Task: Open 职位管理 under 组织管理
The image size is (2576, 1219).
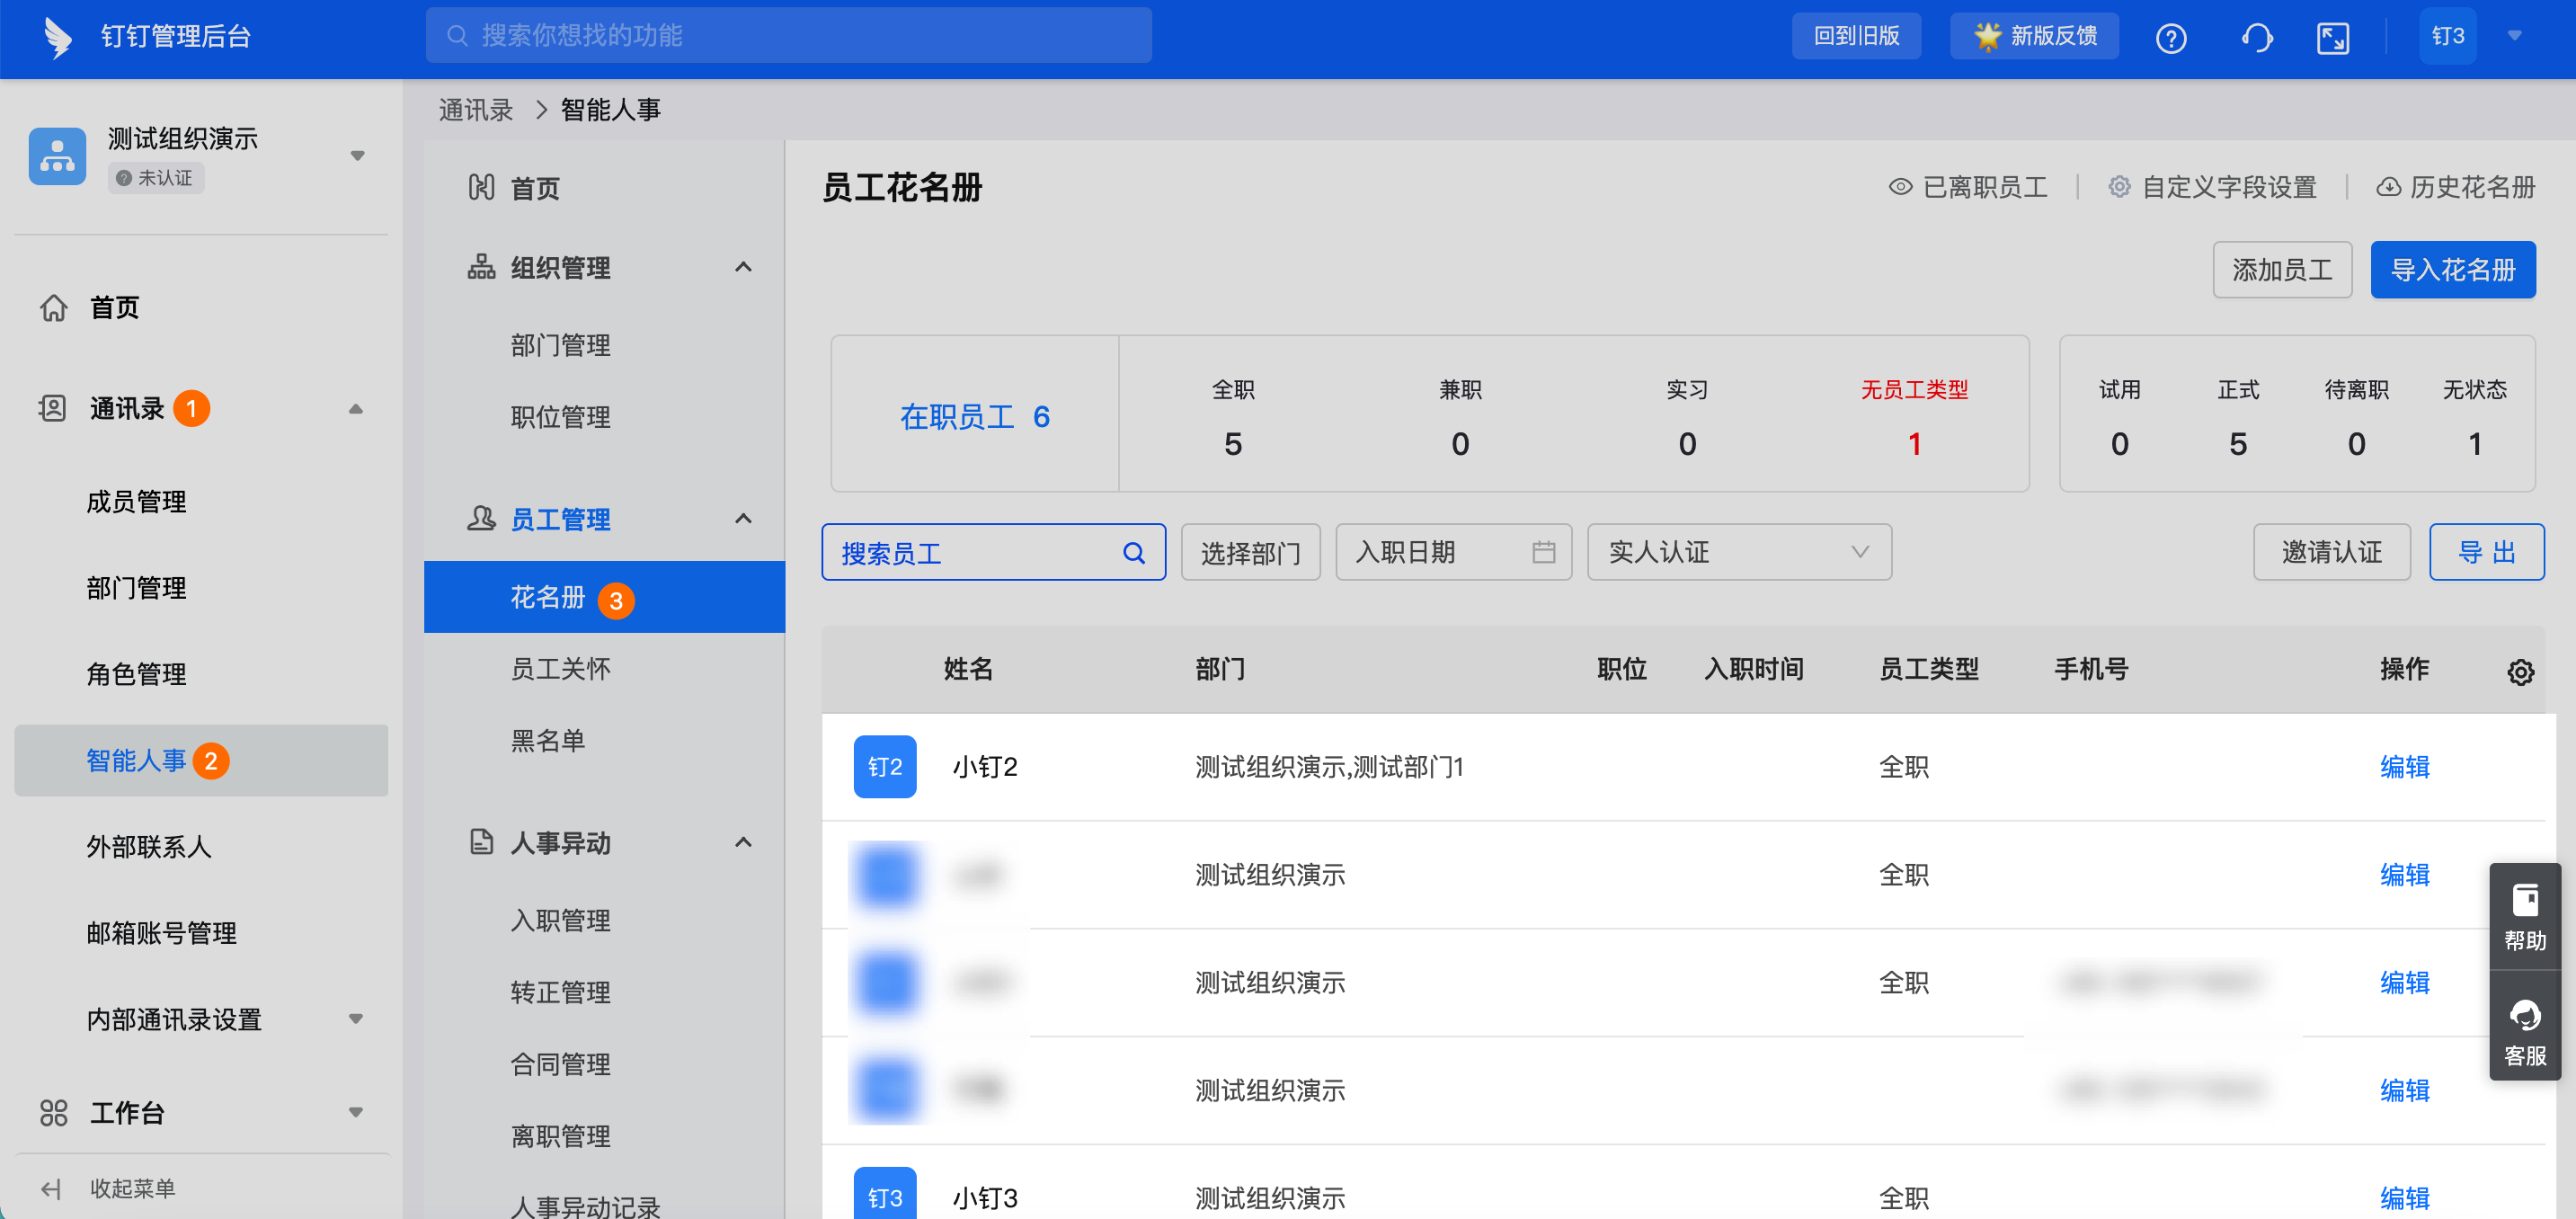Action: click(x=560, y=417)
